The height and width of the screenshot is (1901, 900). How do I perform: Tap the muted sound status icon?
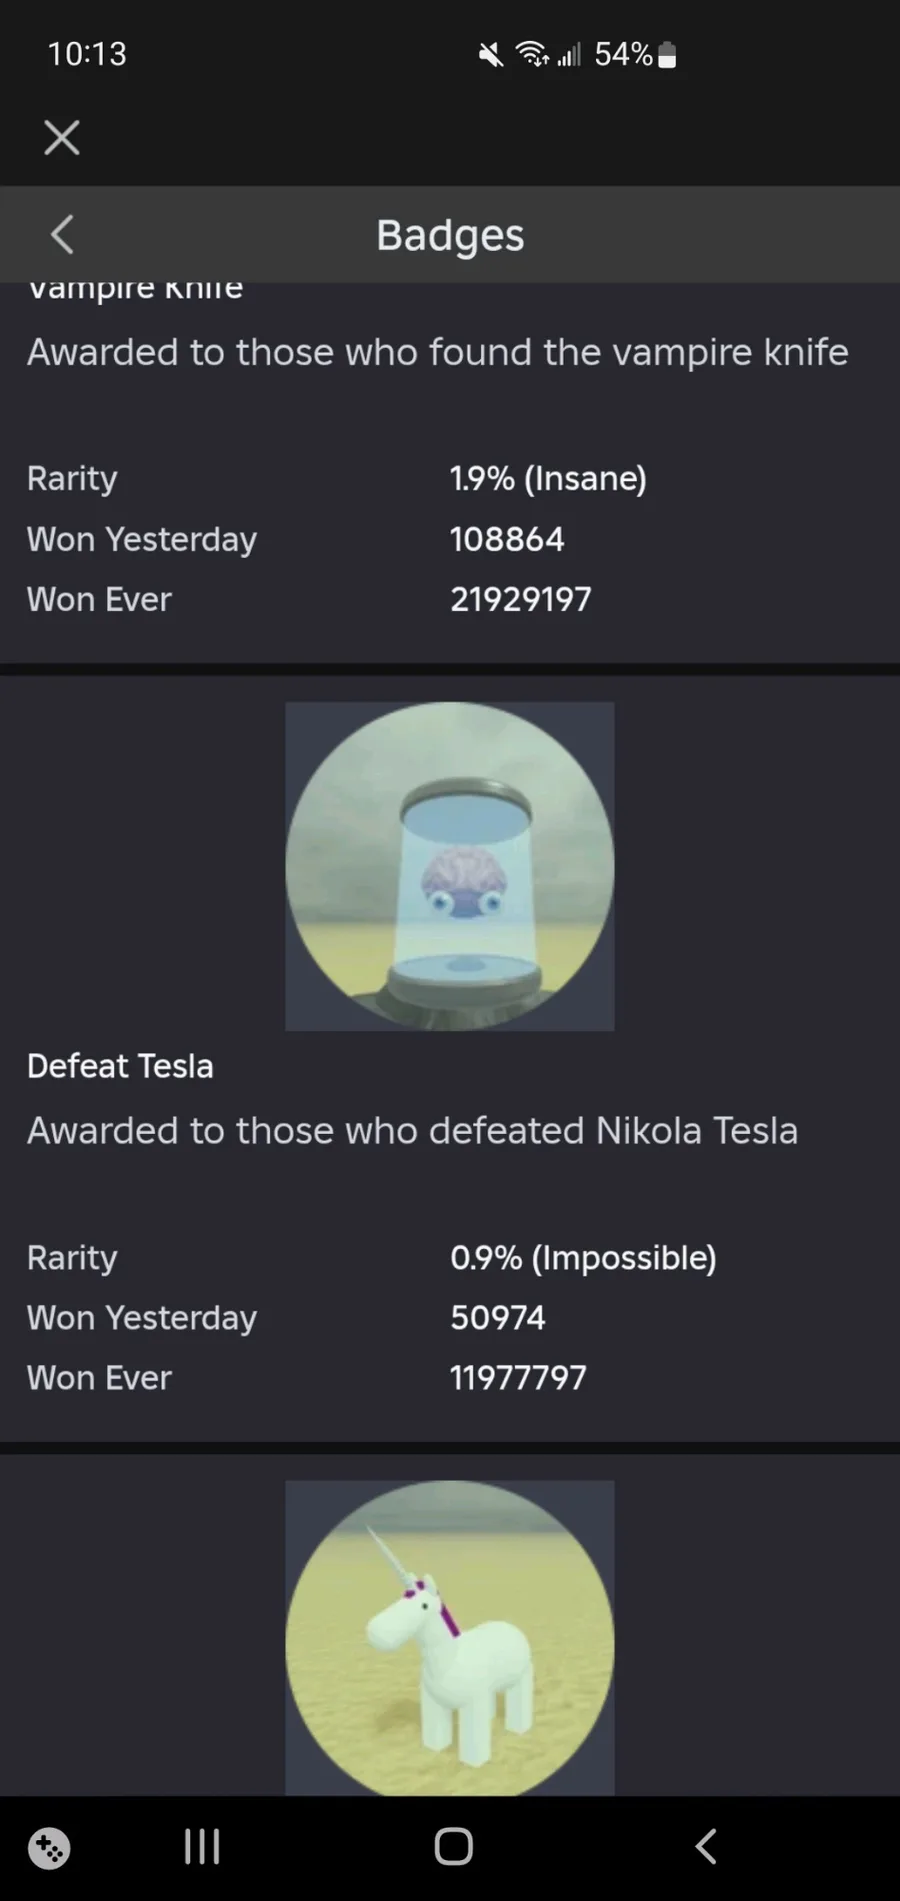coord(491,54)
